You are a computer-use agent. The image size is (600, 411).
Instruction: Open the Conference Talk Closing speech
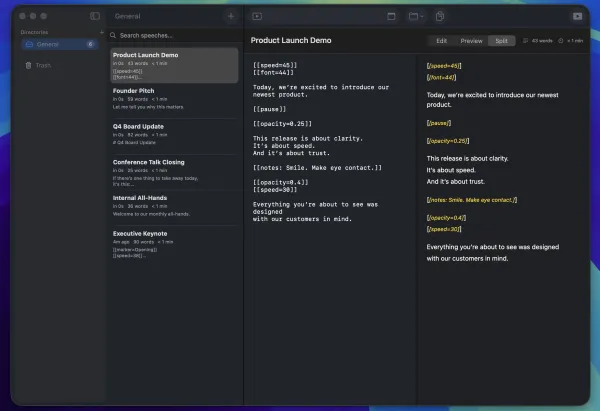click(174, 173)
